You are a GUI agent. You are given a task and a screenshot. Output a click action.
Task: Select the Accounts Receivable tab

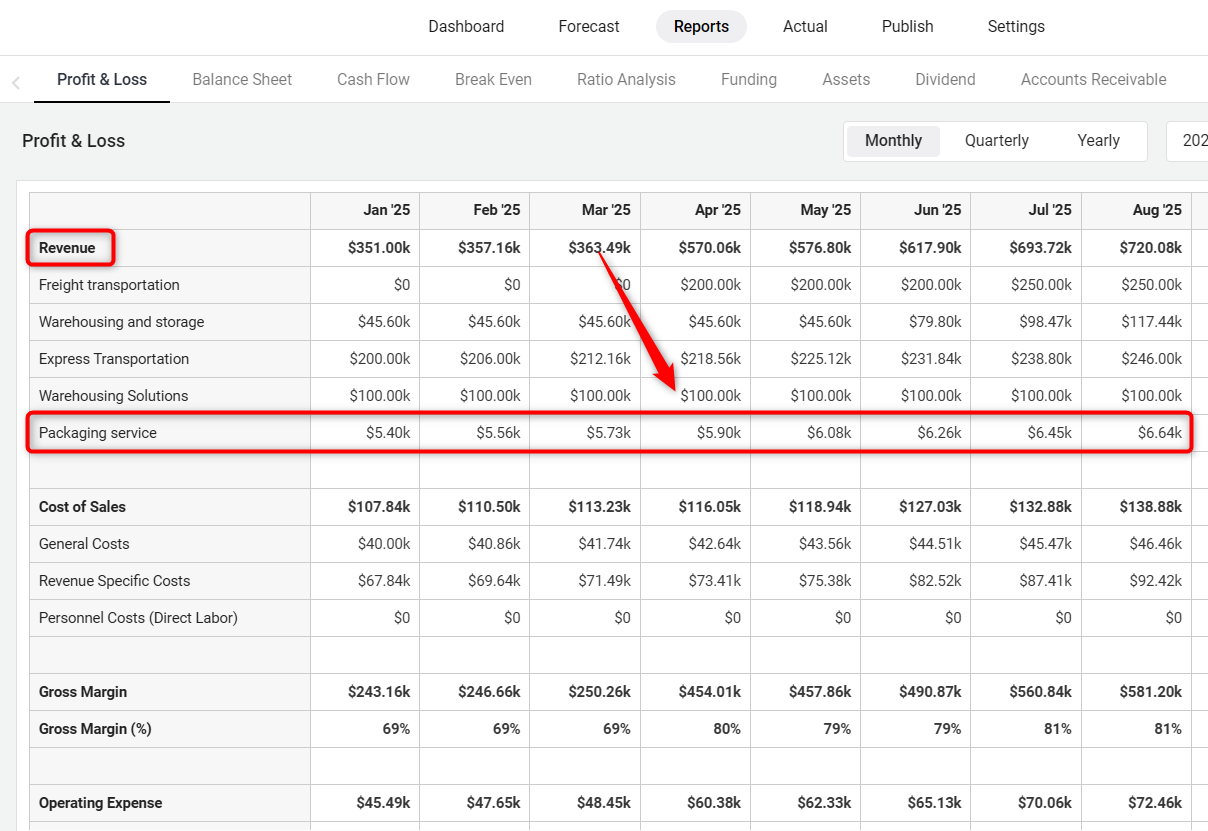pyautogui.click(x=1093, y=80)
